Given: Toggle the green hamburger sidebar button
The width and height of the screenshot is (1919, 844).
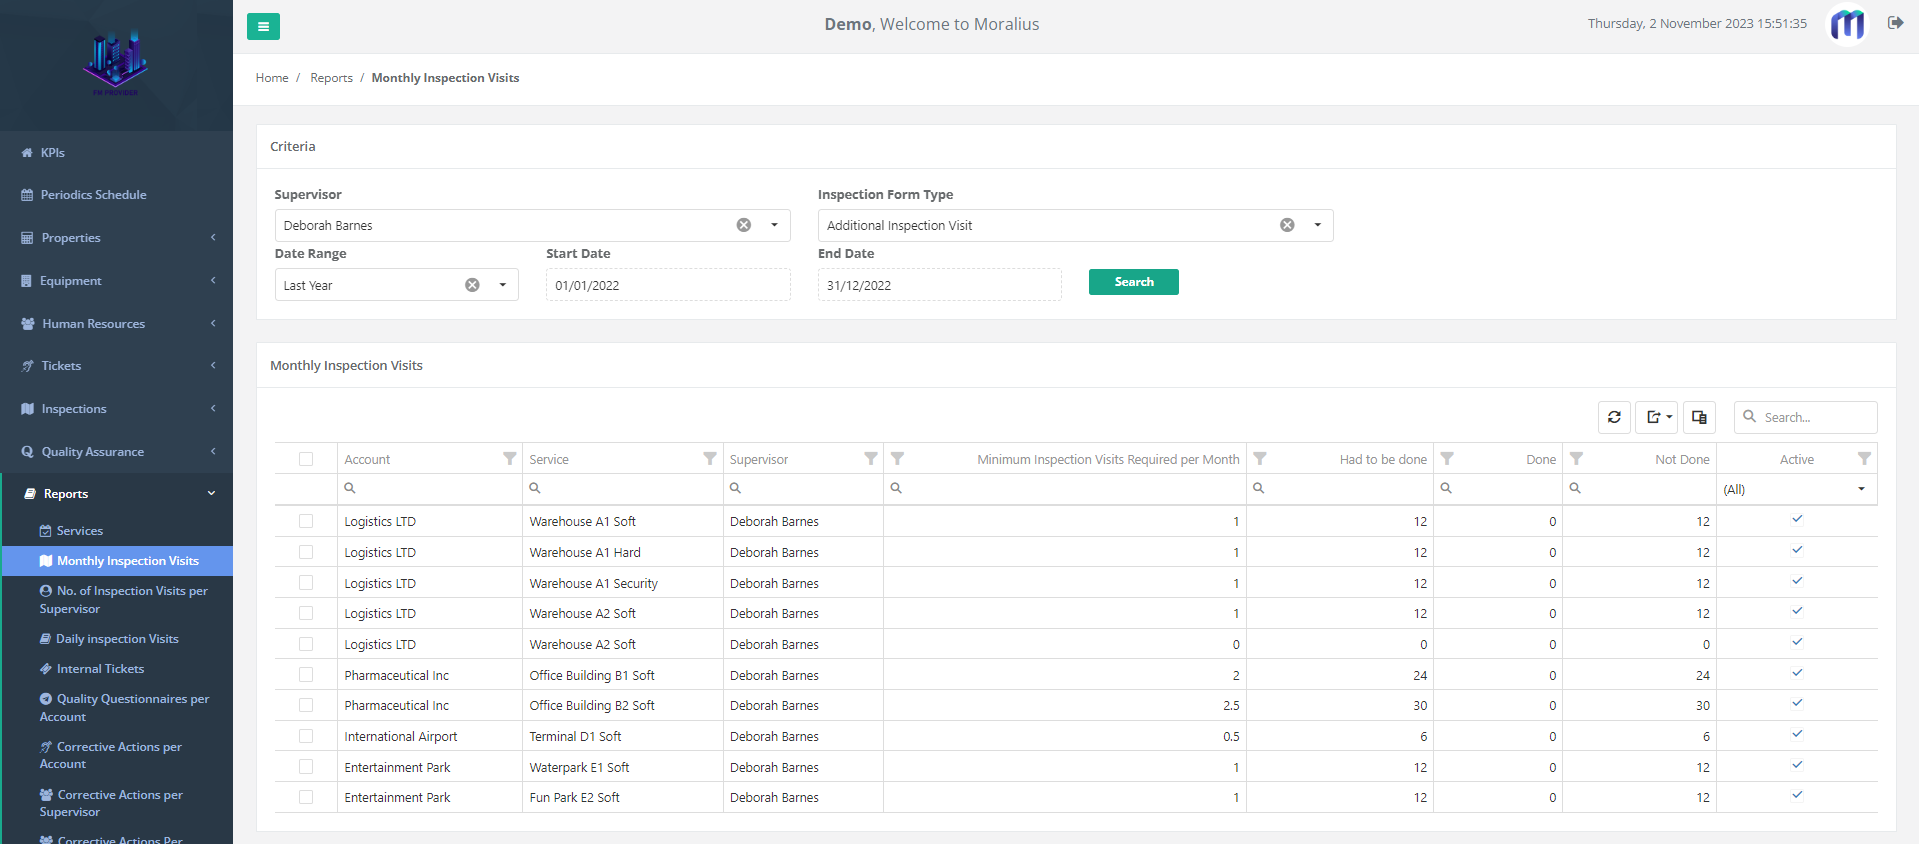Looking at the screenshot, I should tap(263, 27).
